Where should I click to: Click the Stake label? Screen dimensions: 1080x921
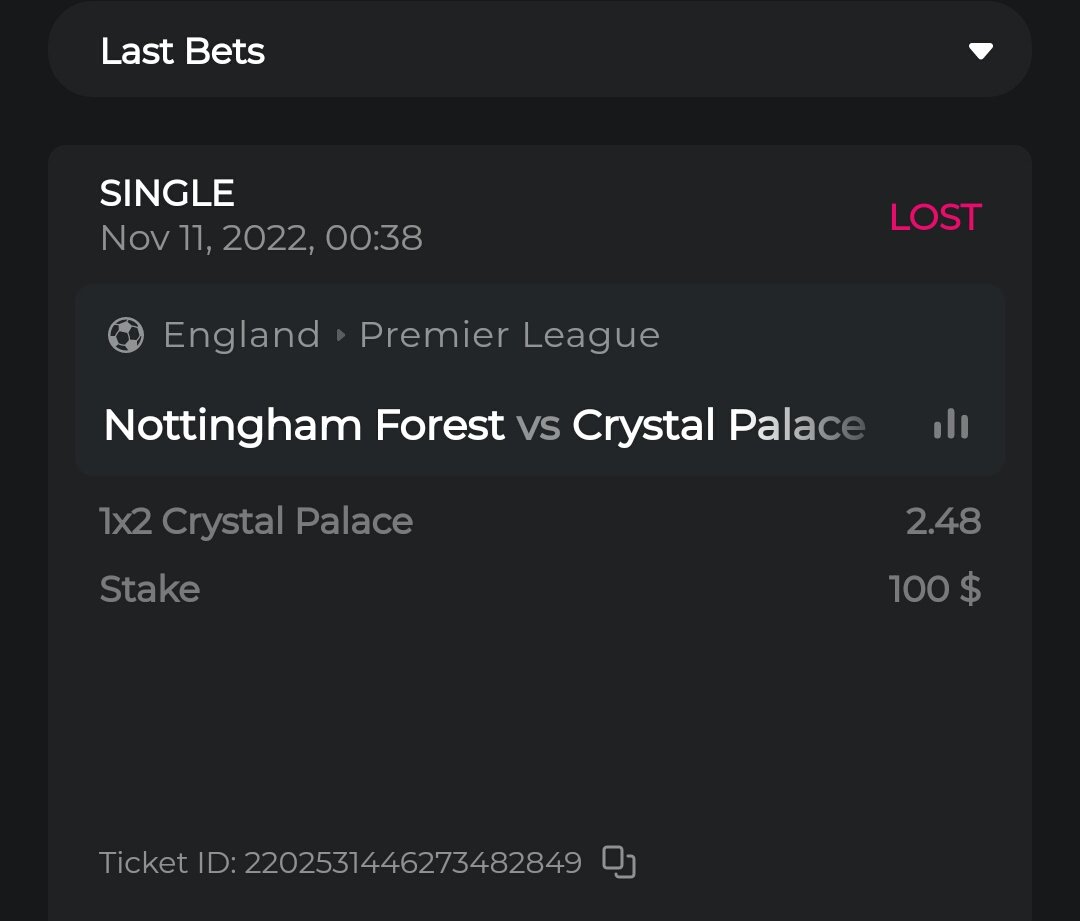[150, 589]
